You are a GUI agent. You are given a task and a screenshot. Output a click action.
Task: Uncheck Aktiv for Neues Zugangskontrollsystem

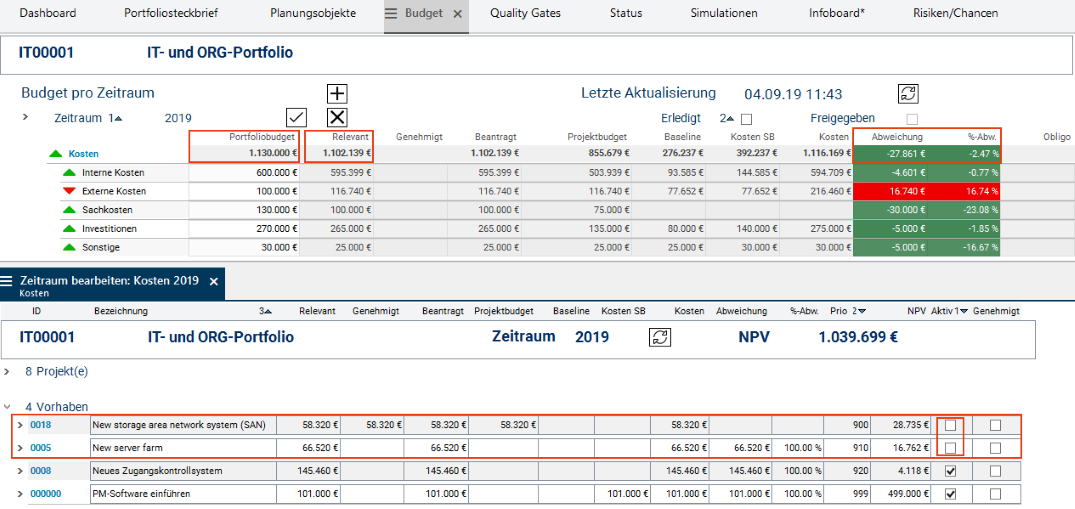950,471
